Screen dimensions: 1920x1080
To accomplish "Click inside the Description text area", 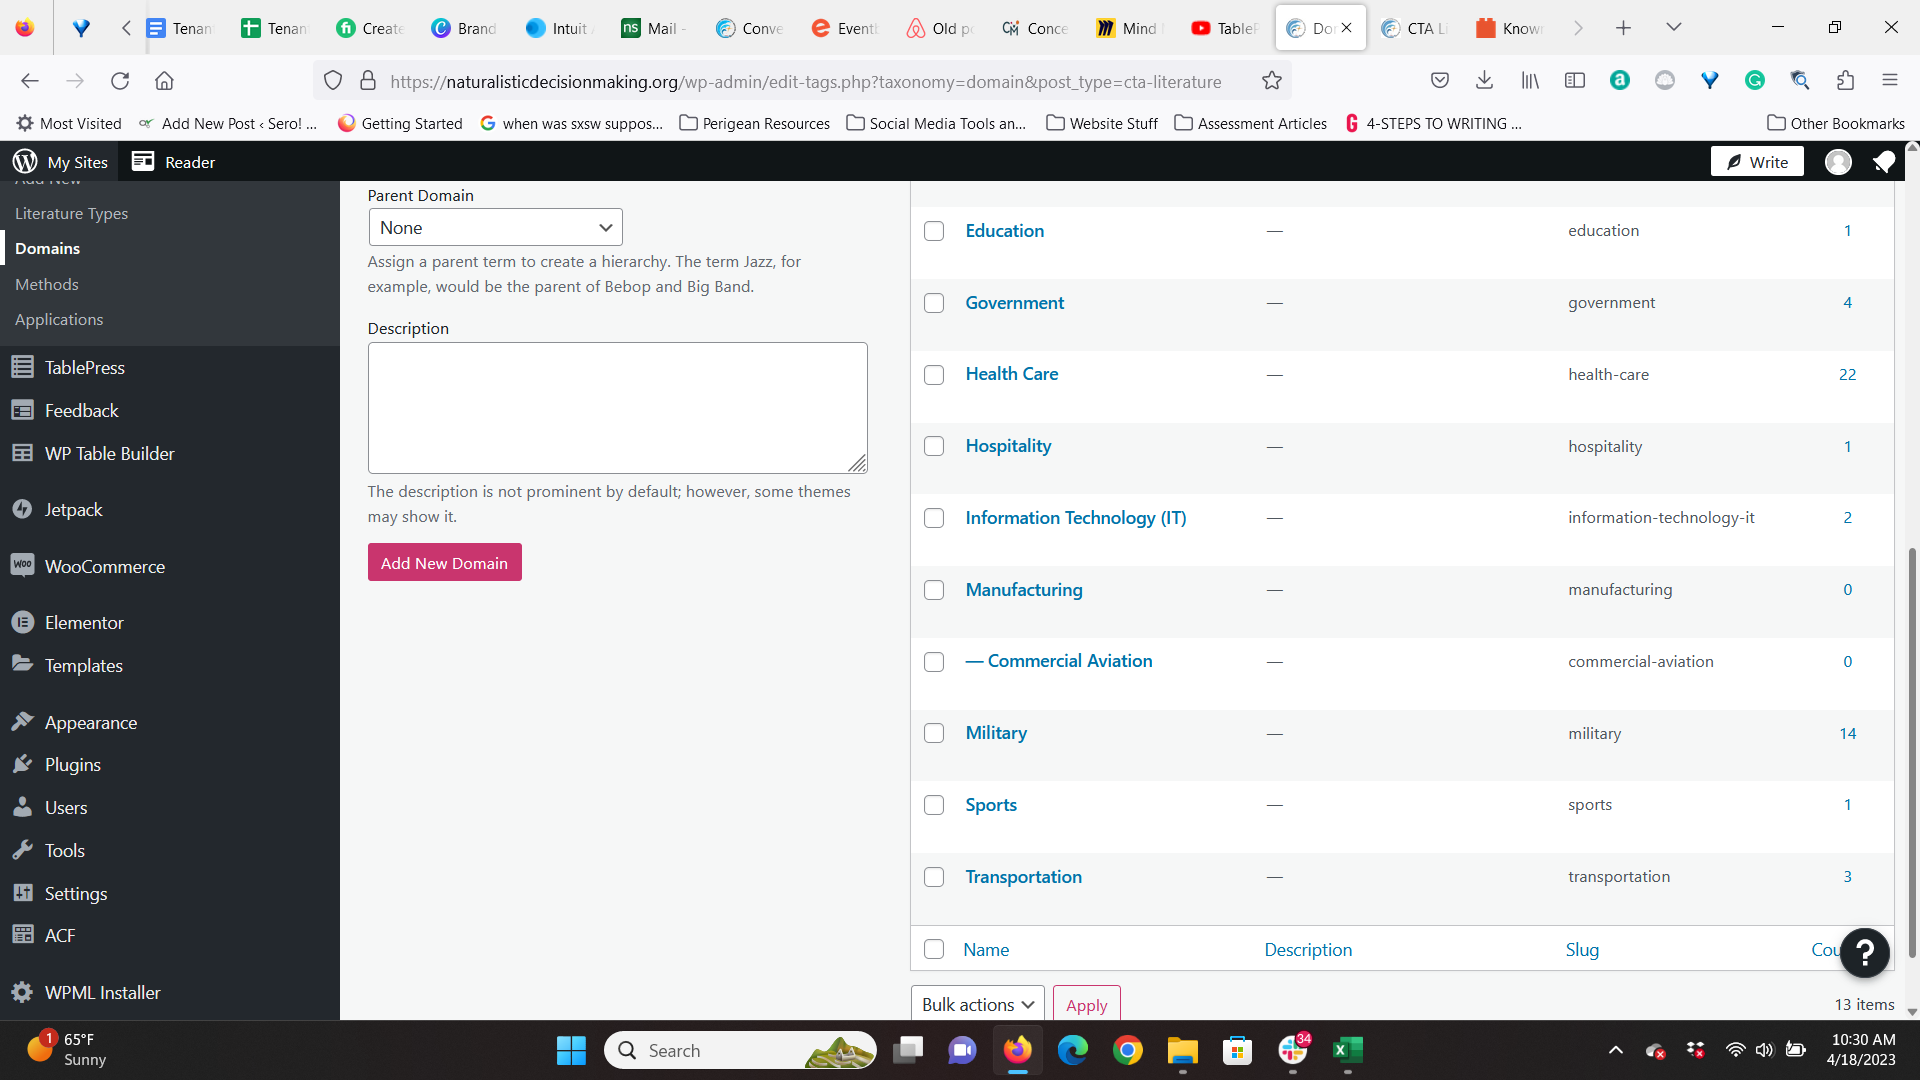I will (x=617, y=408).
